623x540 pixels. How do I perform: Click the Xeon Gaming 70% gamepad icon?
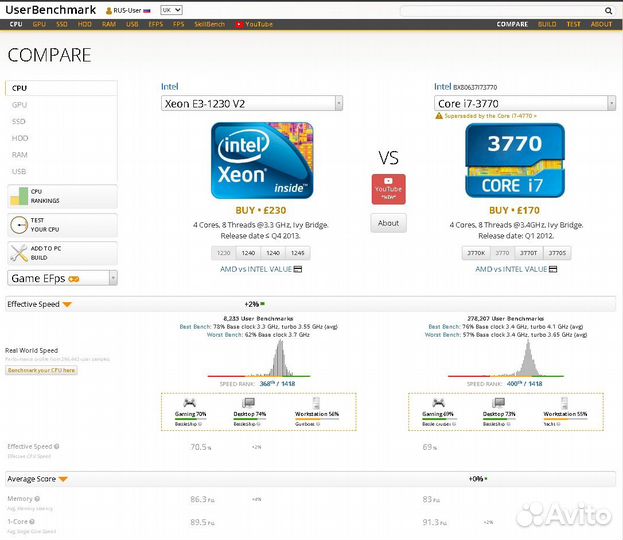click(x=190, y=403)
